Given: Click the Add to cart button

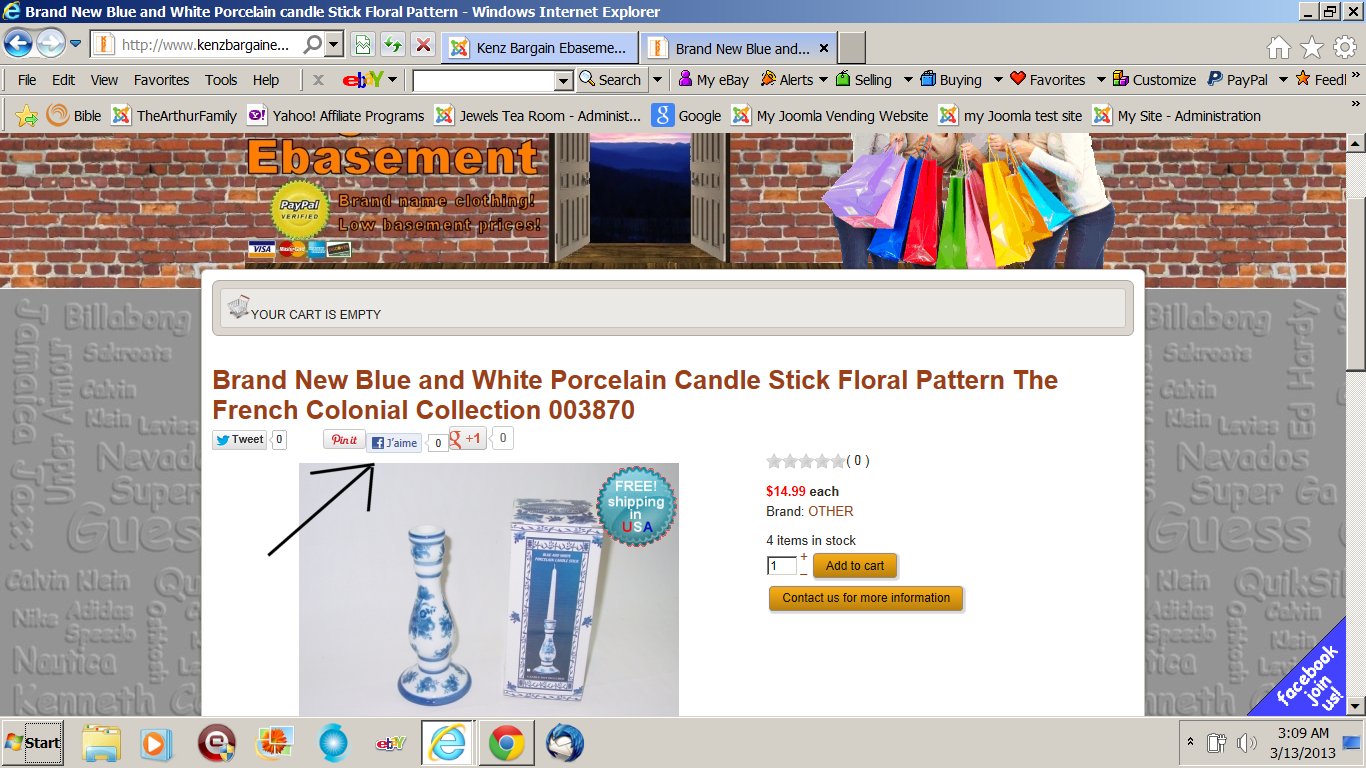Looking at the screenshot, I should (x=855, y=566).
